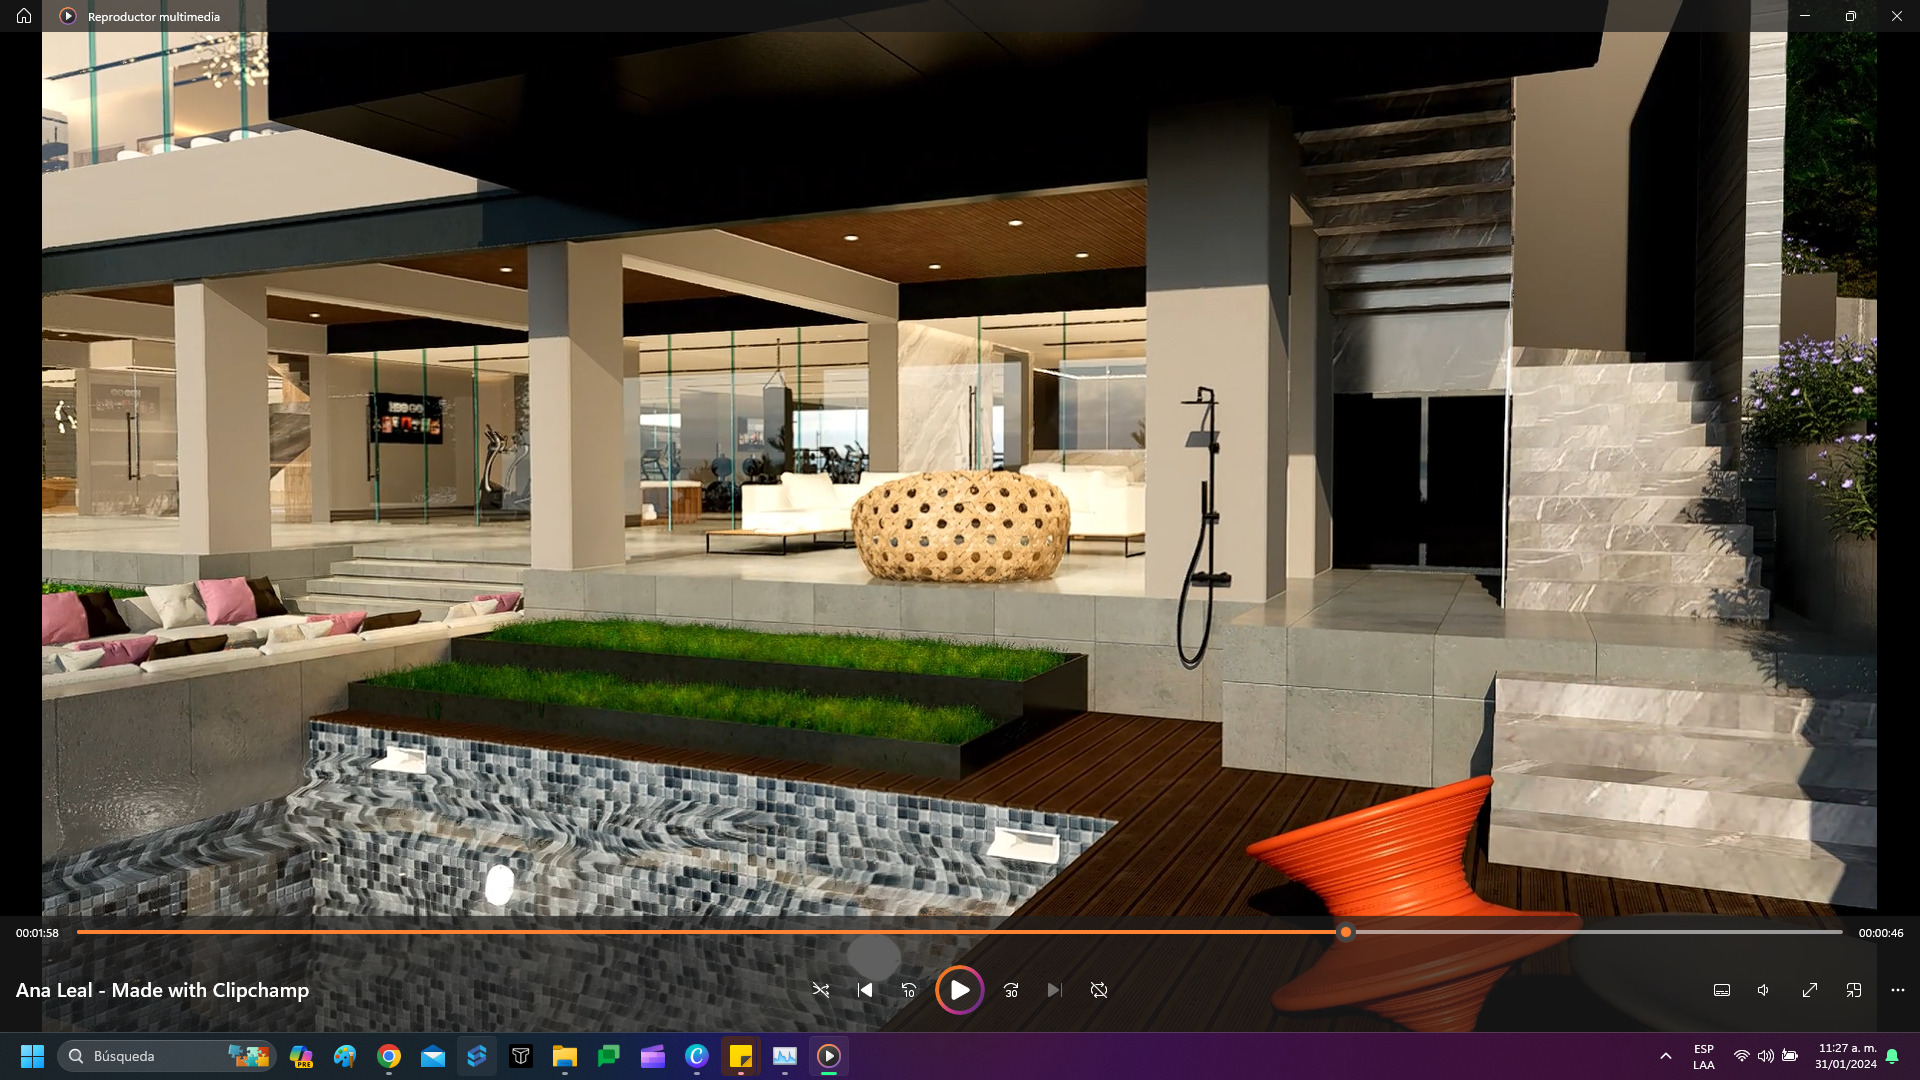The width and height of the screenshot is (1920, 1080).
Task: Restore down the media player window
Action: click(x=1851, y=16)
